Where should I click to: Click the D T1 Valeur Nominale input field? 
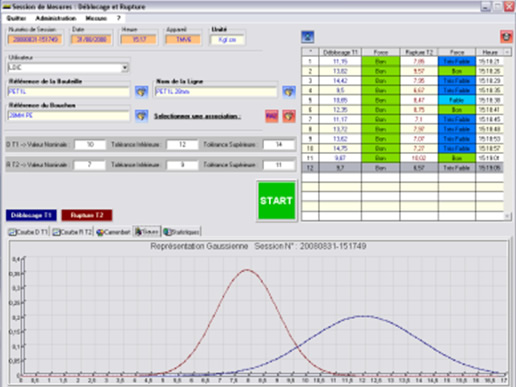(90, 145)
